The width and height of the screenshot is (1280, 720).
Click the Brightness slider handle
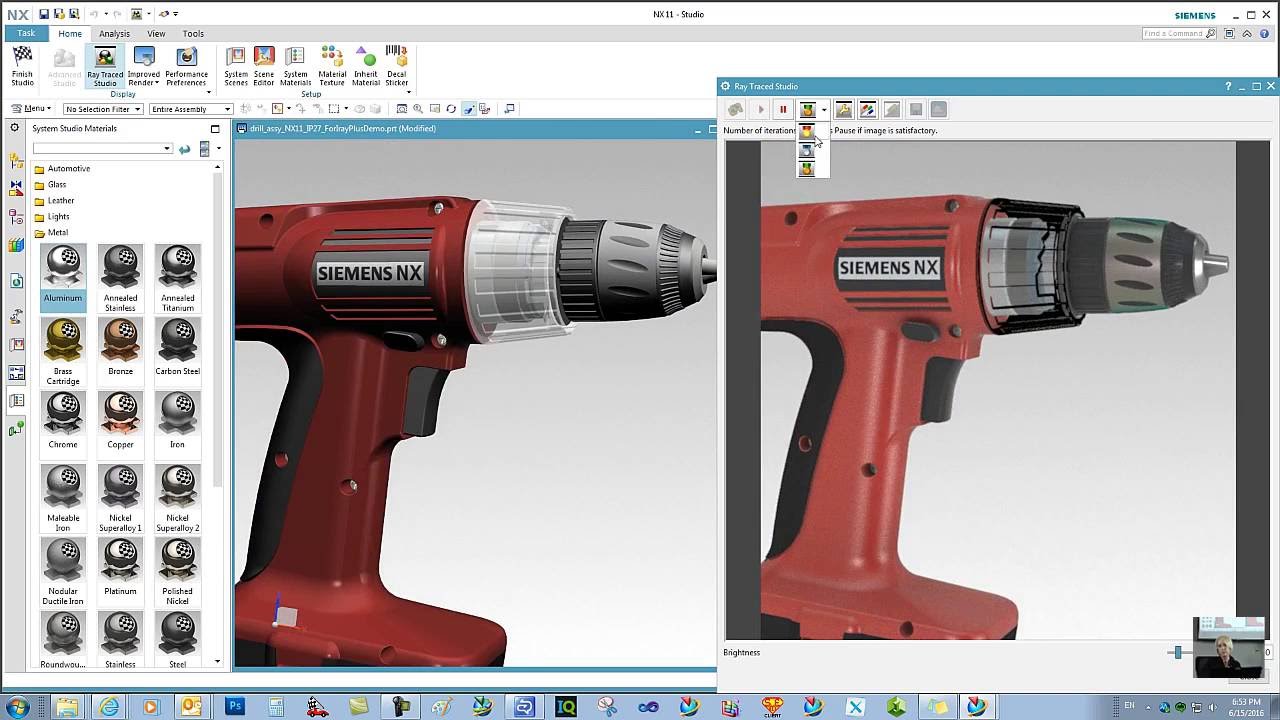click(x=1178, y=652)
